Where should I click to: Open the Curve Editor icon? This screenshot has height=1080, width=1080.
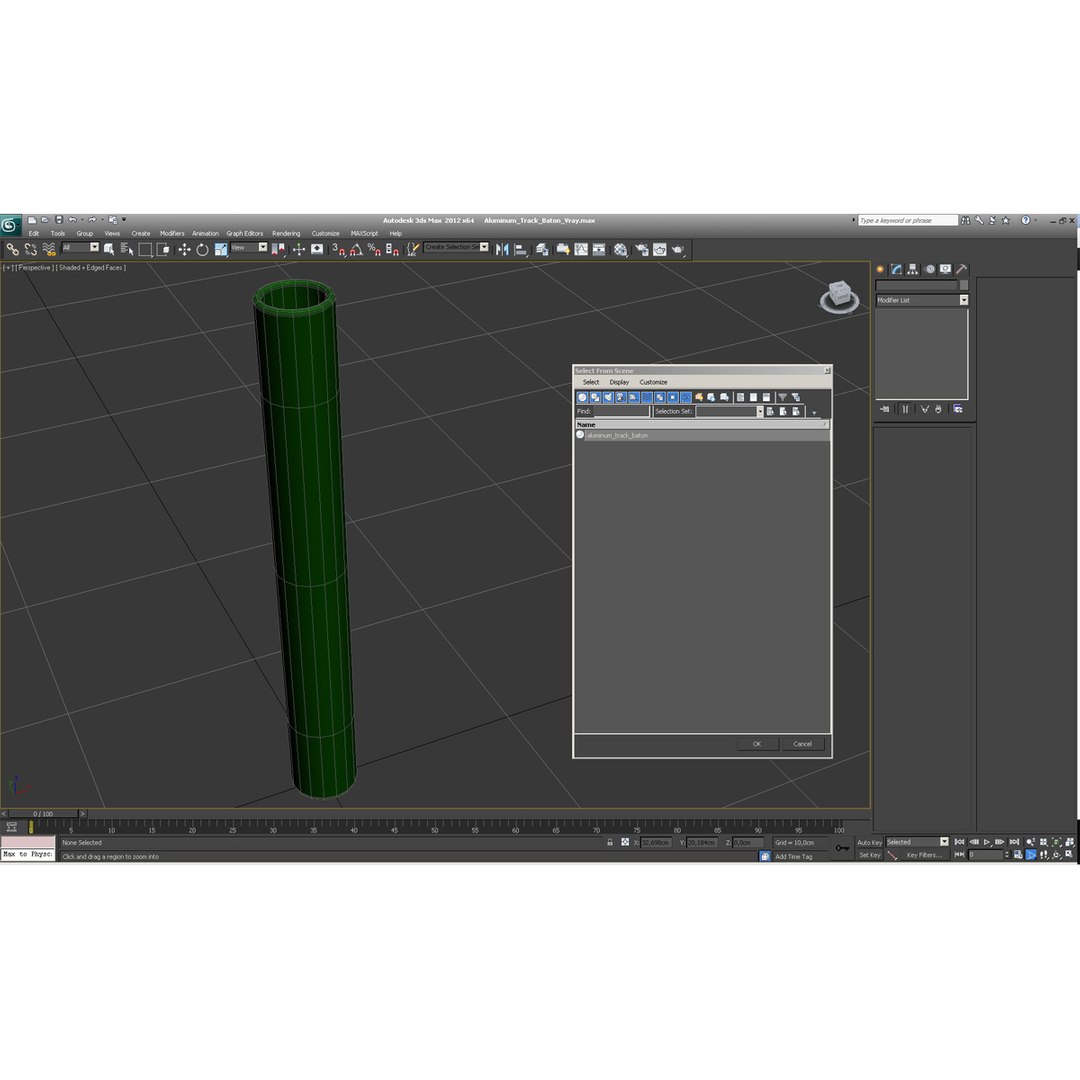(581, 249)
